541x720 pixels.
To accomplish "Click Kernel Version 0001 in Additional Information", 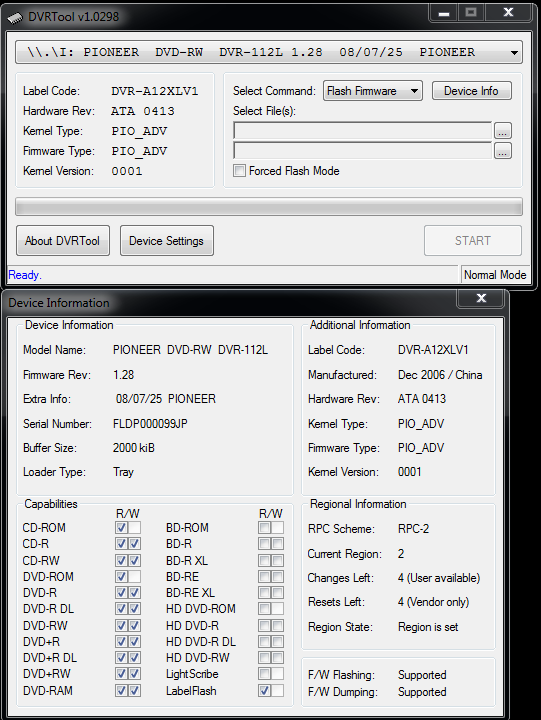I will click(x=410, y=472).
